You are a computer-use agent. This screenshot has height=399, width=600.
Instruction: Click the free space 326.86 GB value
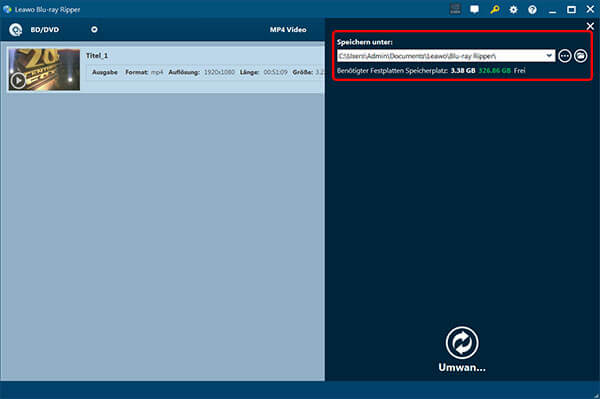coord(494,70)
